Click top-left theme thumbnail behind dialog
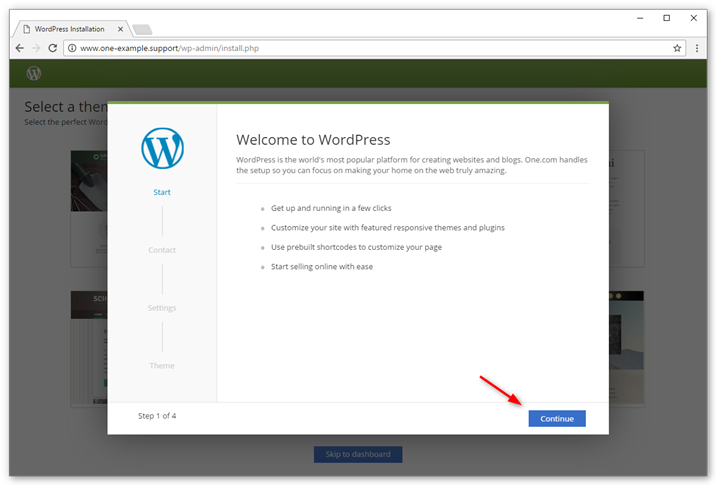Image resolution: width=716 pixels, height=485 pixels. pos(89,209)
